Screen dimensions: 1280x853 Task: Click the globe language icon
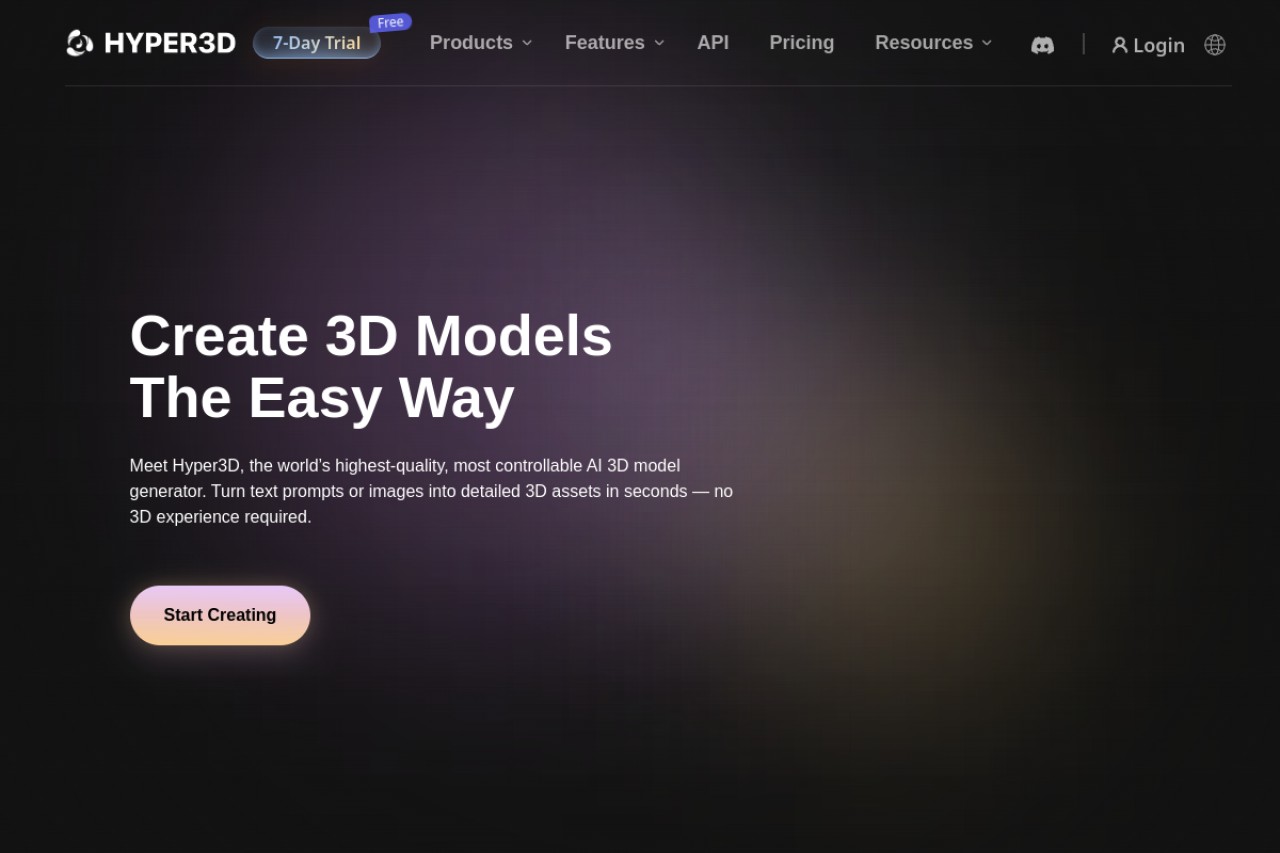[x=1215, y=45]
